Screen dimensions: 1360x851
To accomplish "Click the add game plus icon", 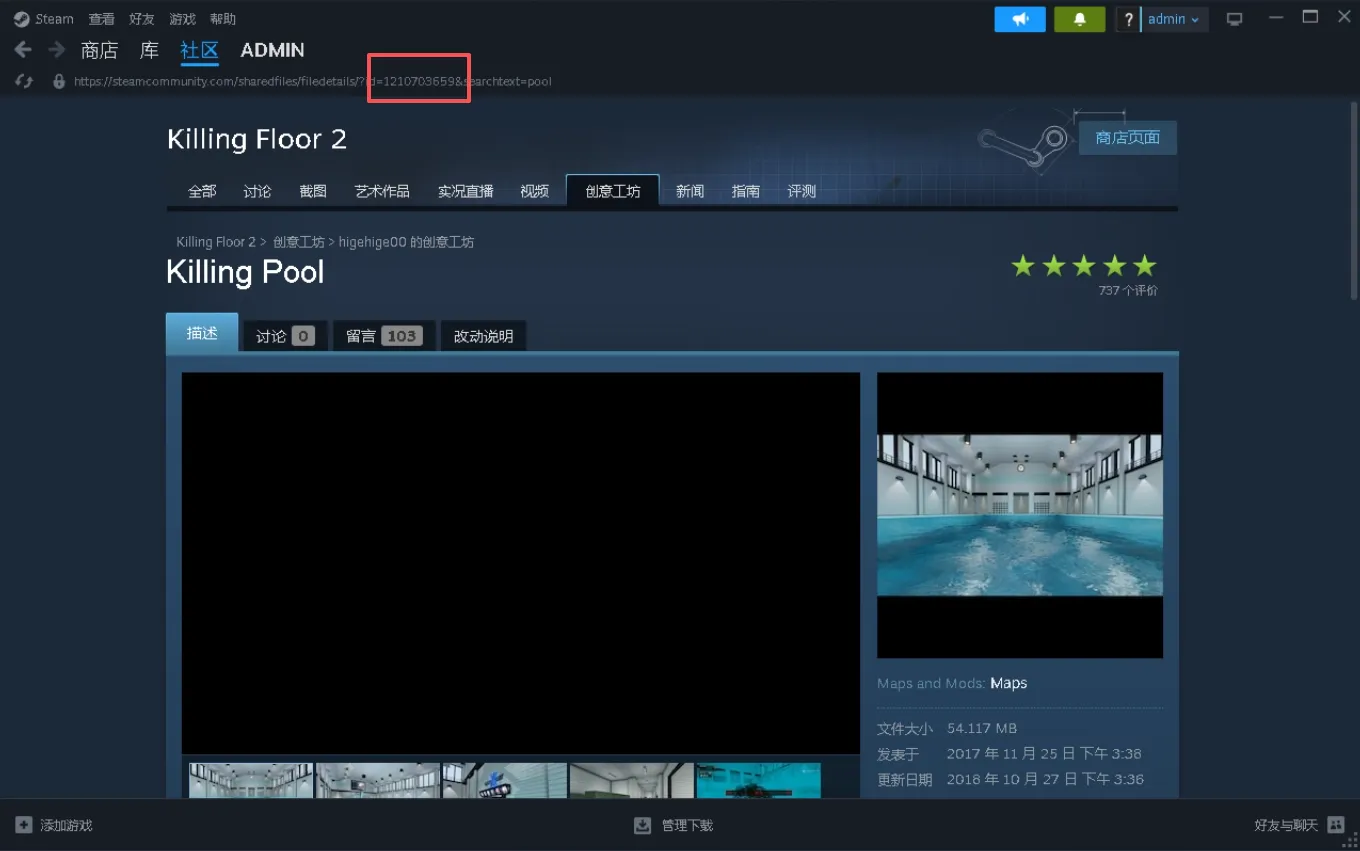I will (24, 825).
